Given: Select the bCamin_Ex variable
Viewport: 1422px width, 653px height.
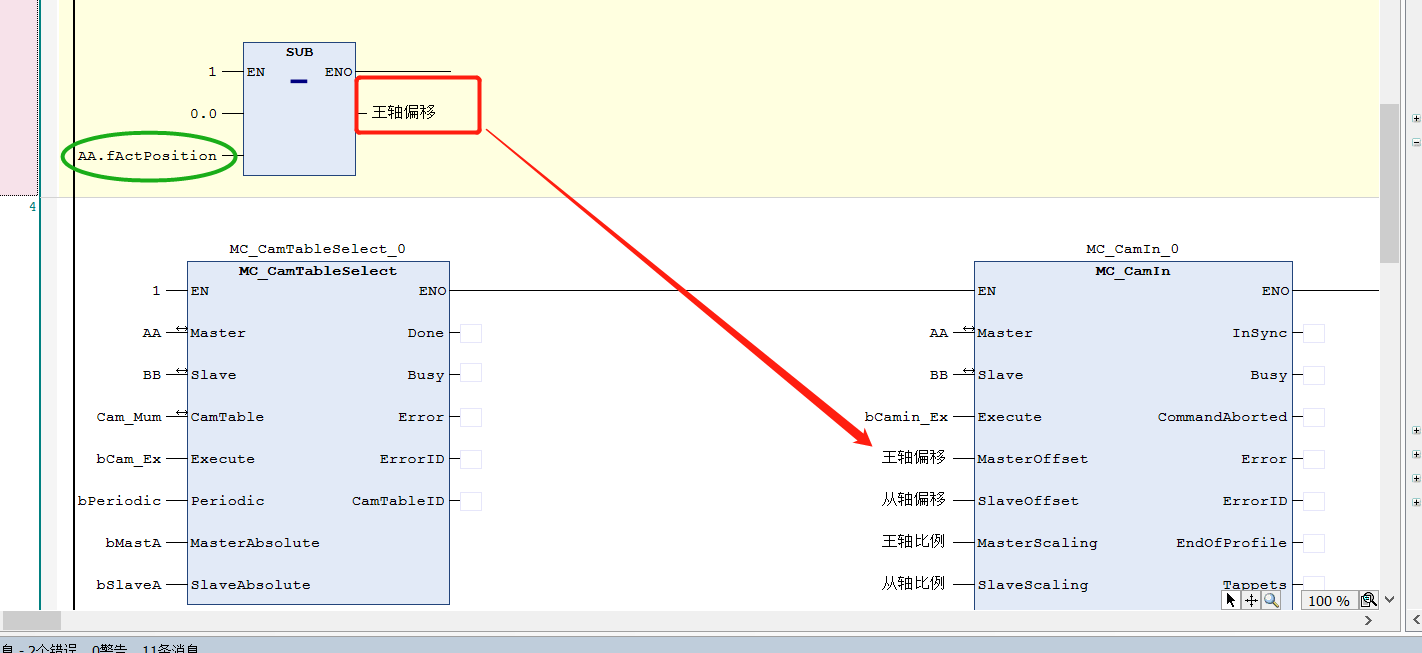Looking at the screenshot, I should point(906,417).
